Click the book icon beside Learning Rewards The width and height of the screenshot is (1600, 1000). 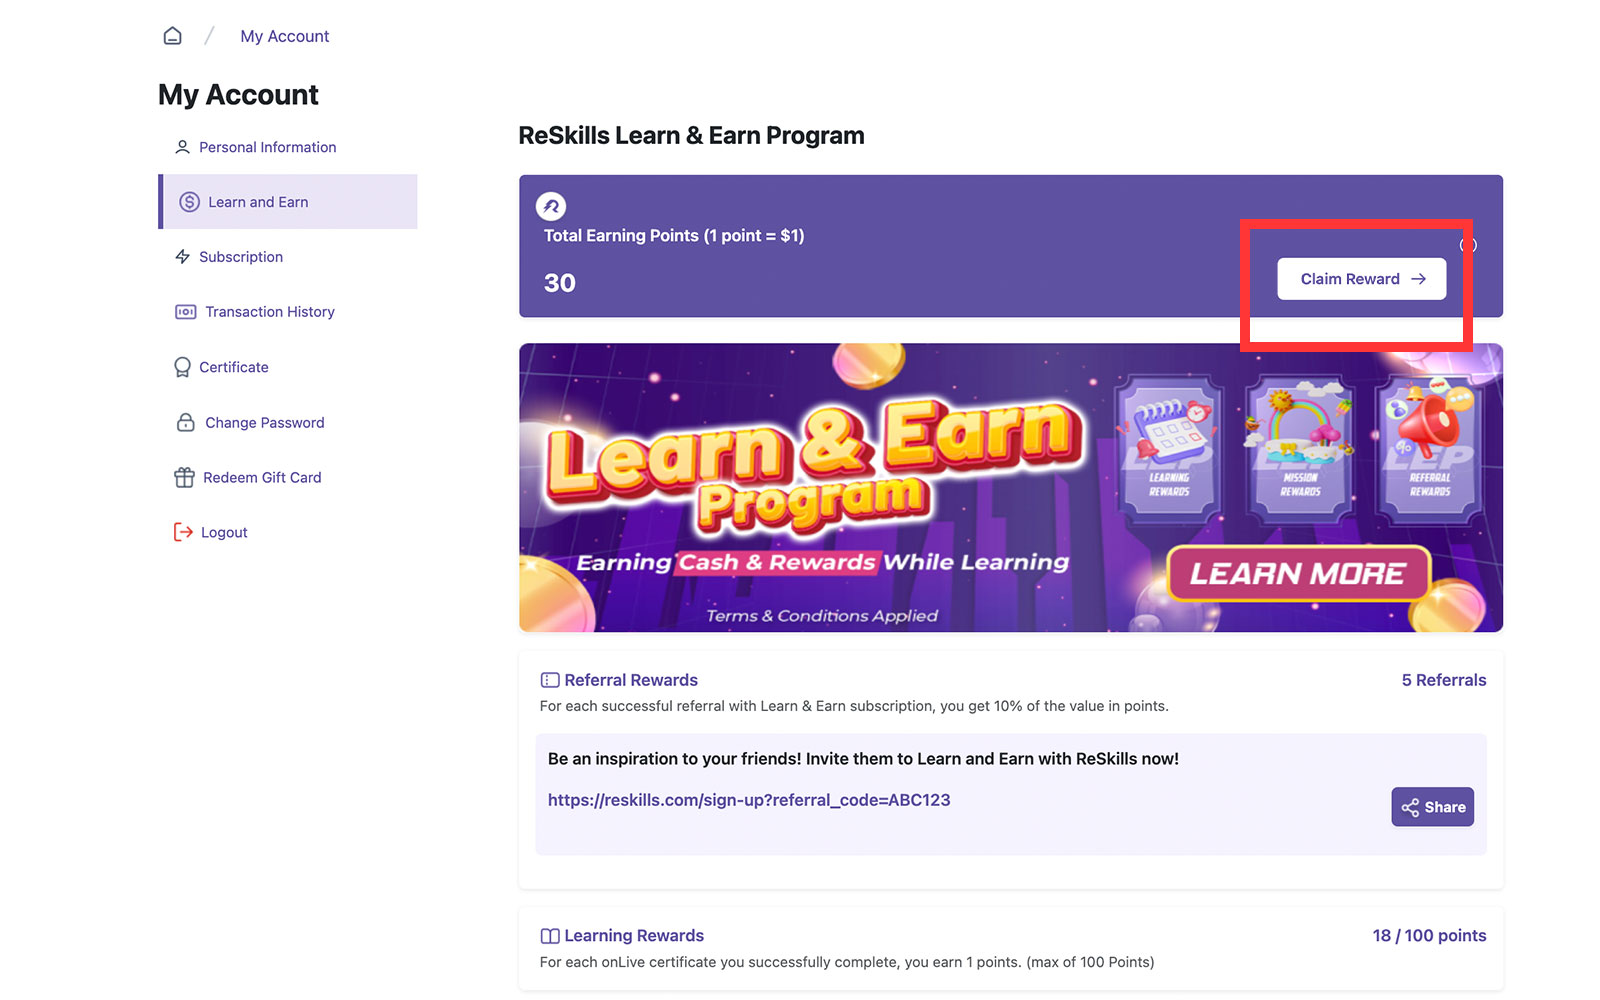(x=549, y=935)
